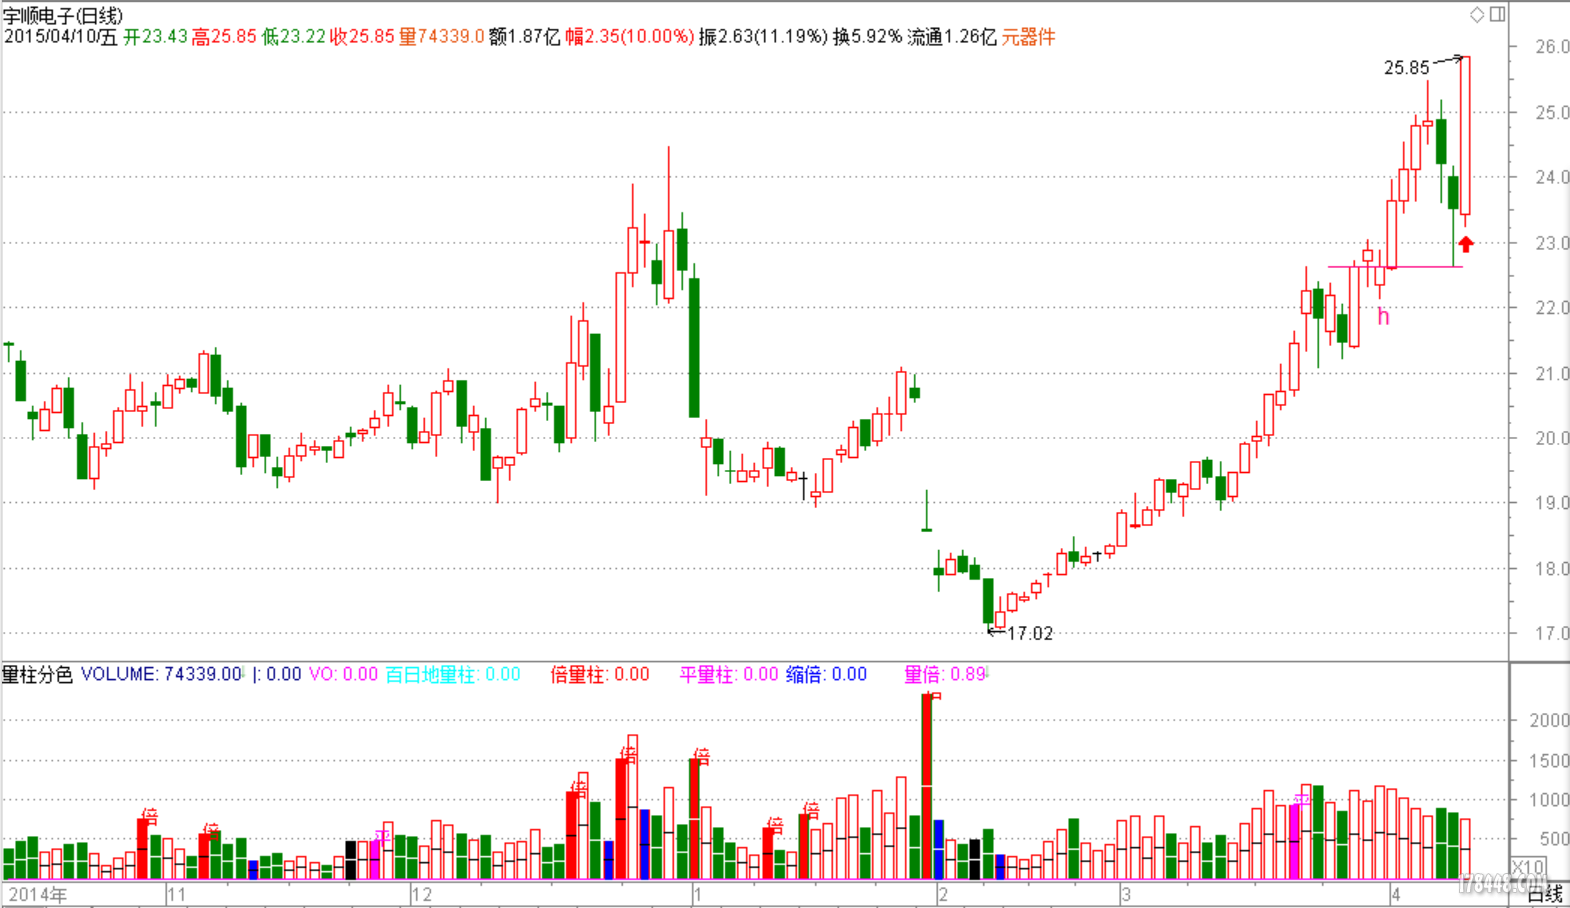Click the 20.0 level on the price axis
Screen dimensions: 1570x908
[1552, 438]
